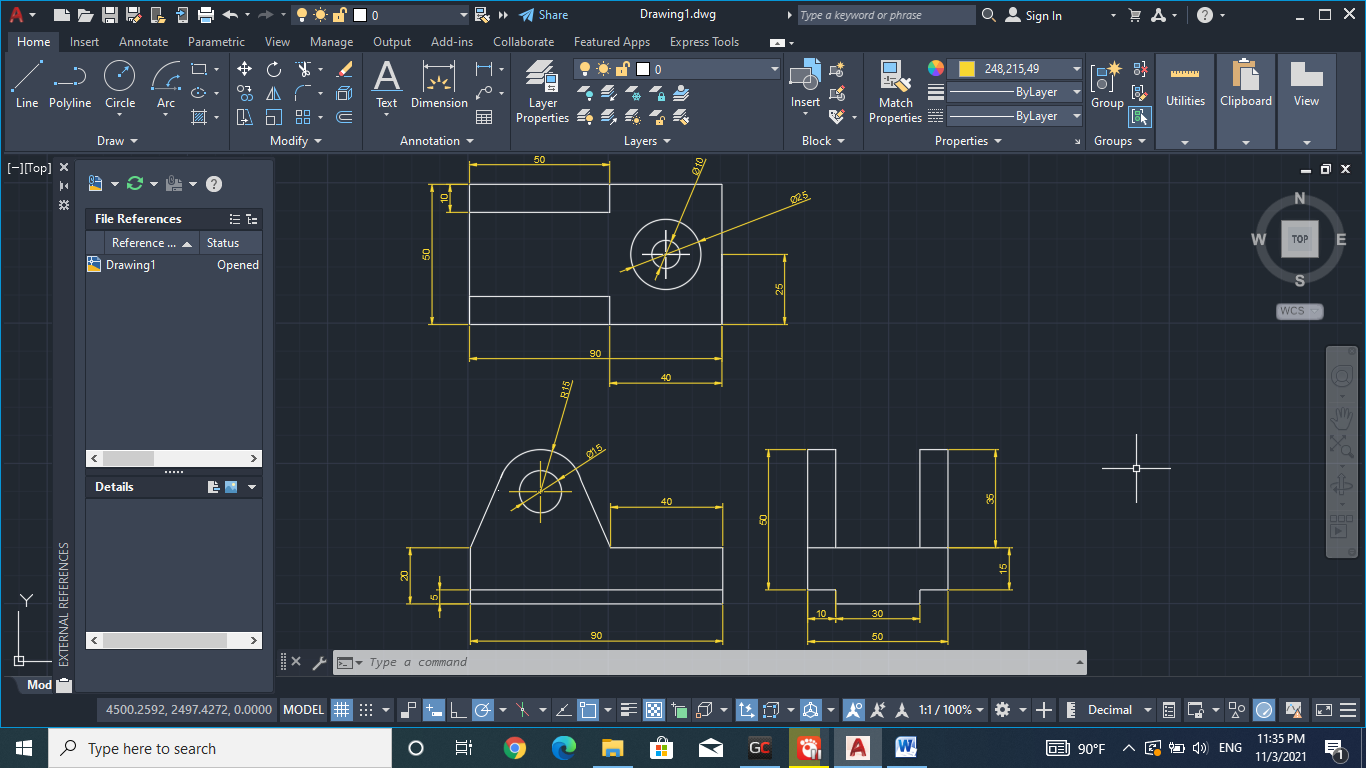Open External References help icon
1366x768 pixels.
click(x=213, y=184)
